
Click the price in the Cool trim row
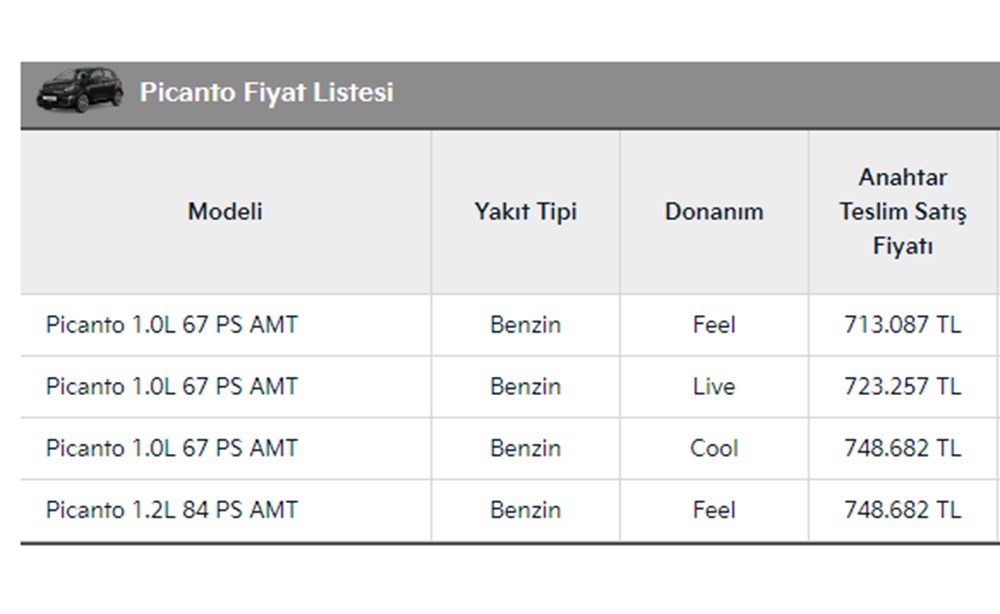[902, 448]
